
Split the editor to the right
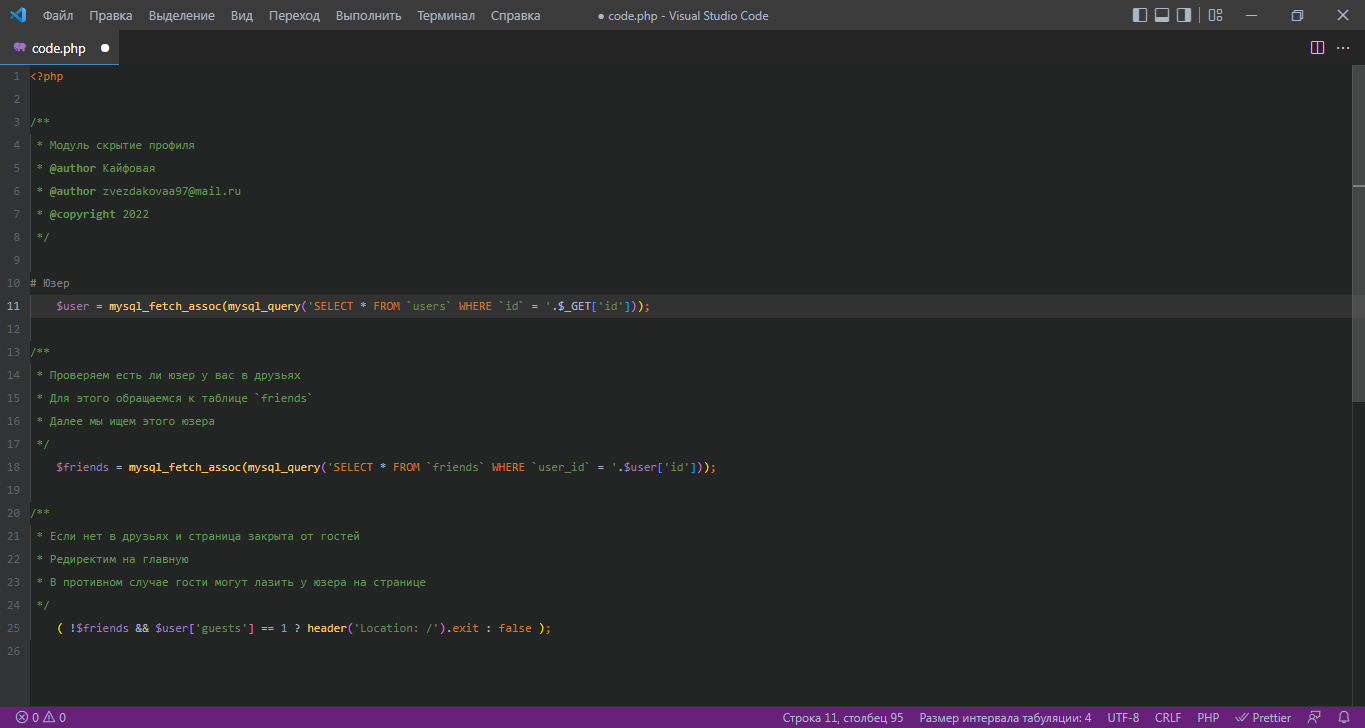(x=1317, y=48)
